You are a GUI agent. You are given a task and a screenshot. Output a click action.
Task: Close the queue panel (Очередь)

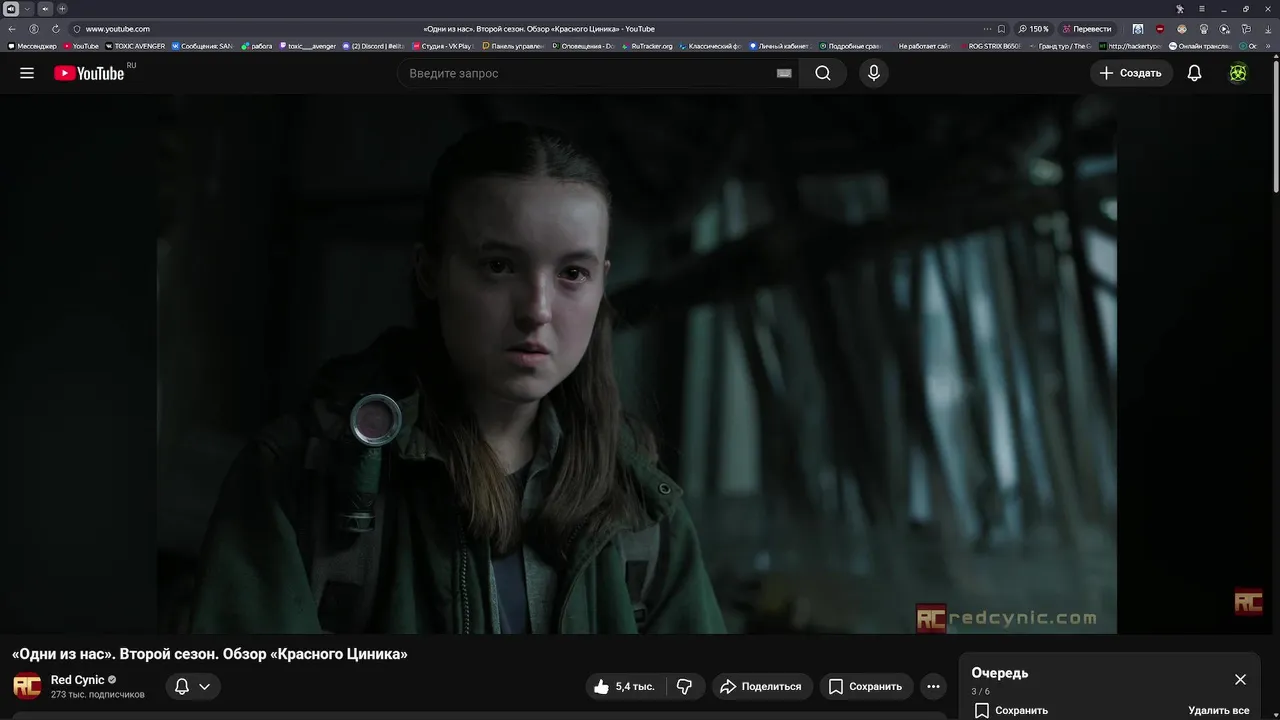[x=1240, y=679]
